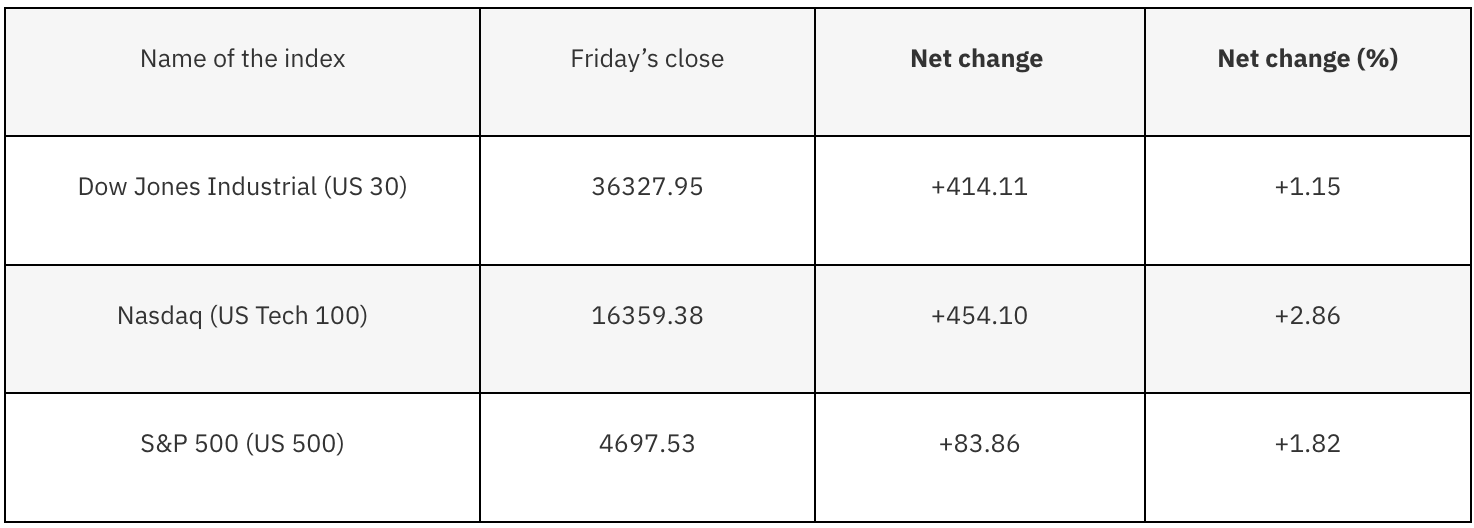Select the Dow Jones close value 36327.95
The image size is (1474, 528).
647,187
